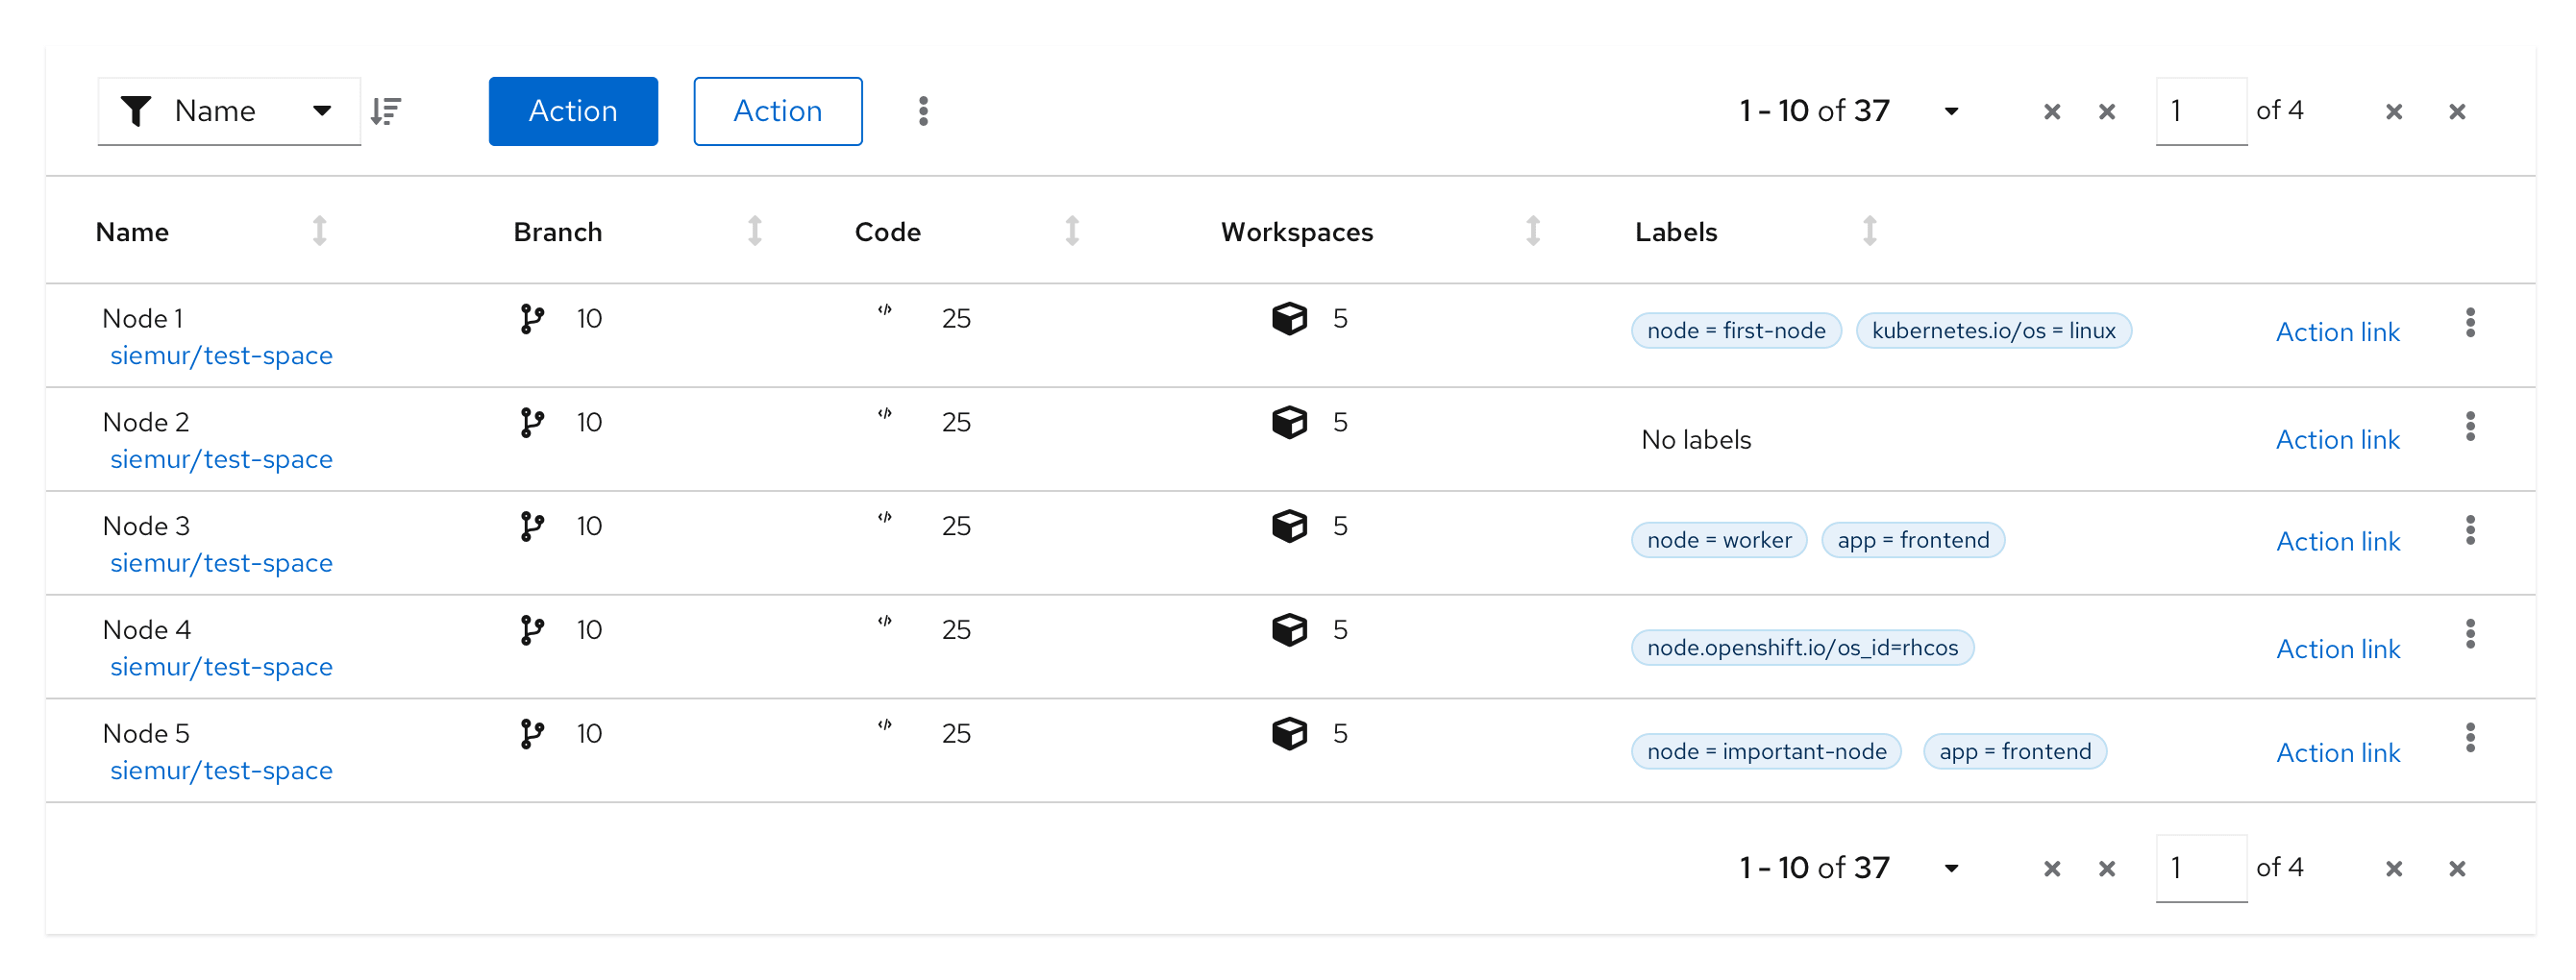Viewport: 2576px width, 980px height.
Task: Click workspaces cube icon in Node 2 row
Action: pyautogui.click(x=1289, y=422)
